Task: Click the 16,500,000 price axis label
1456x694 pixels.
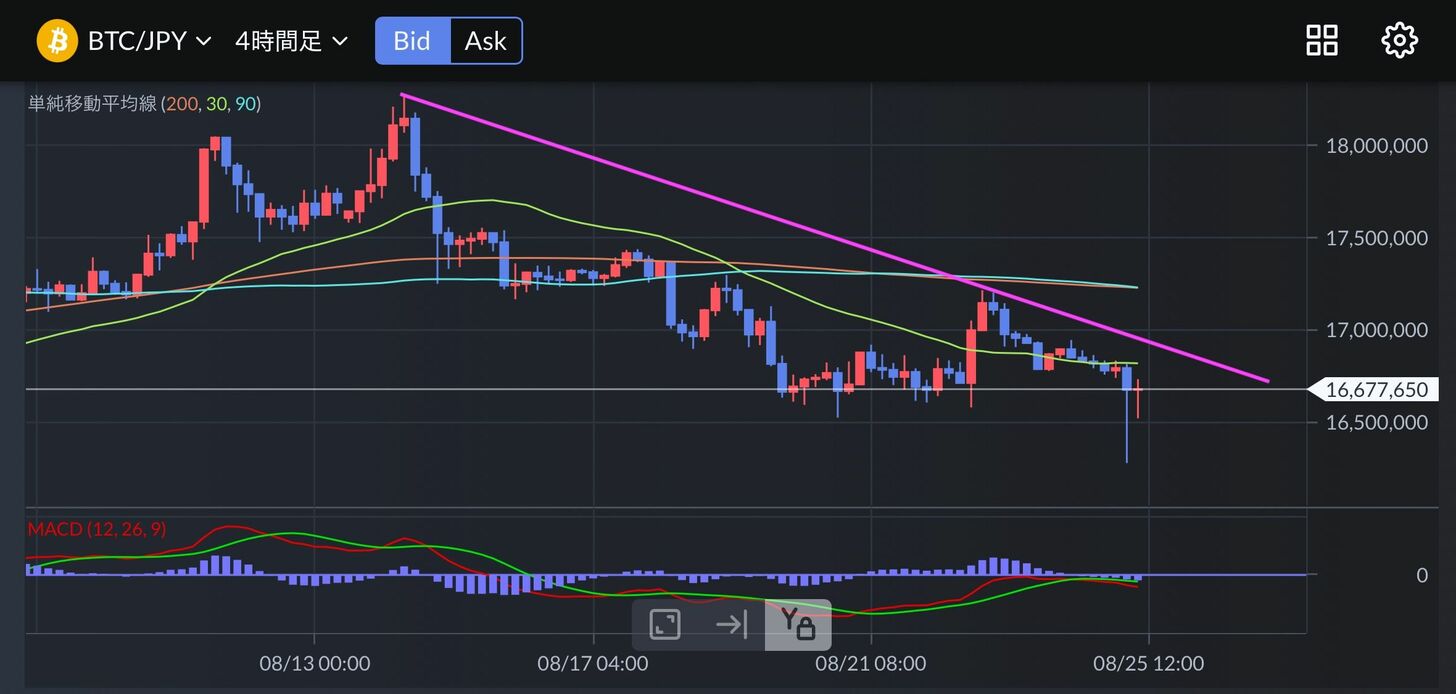Action: point(1376,422)
